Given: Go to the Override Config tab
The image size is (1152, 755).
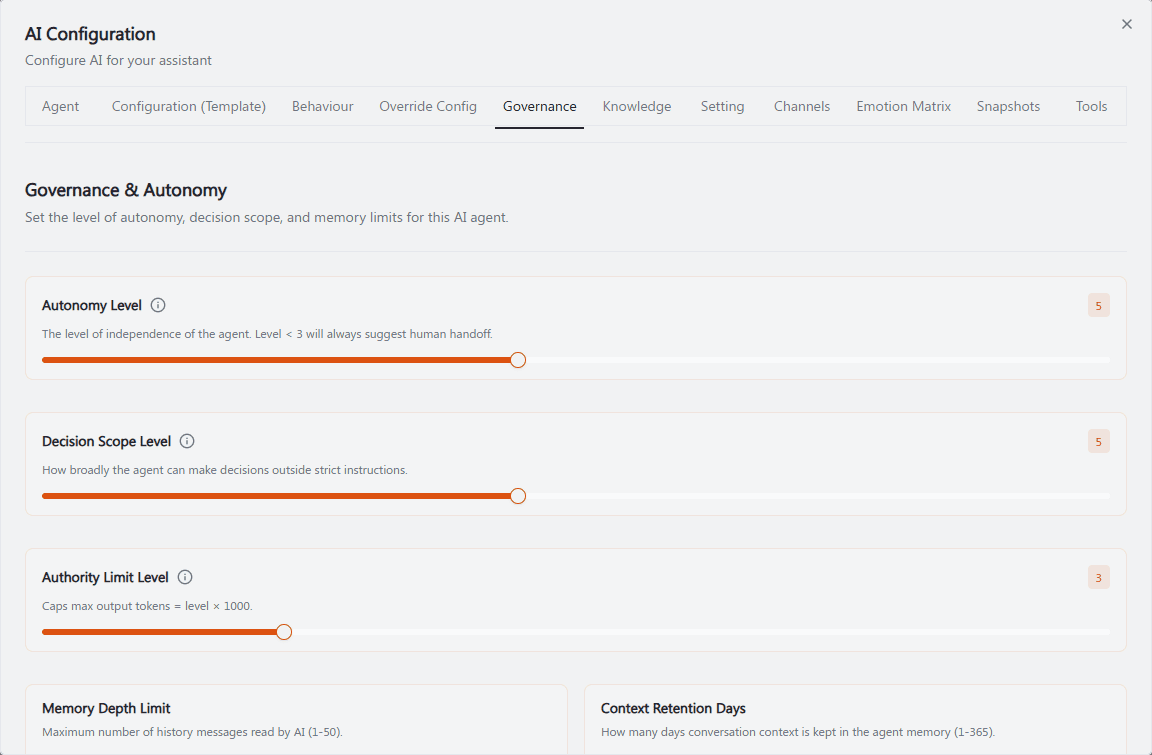Looking at the screenshot, I should (x=428, y=106).
